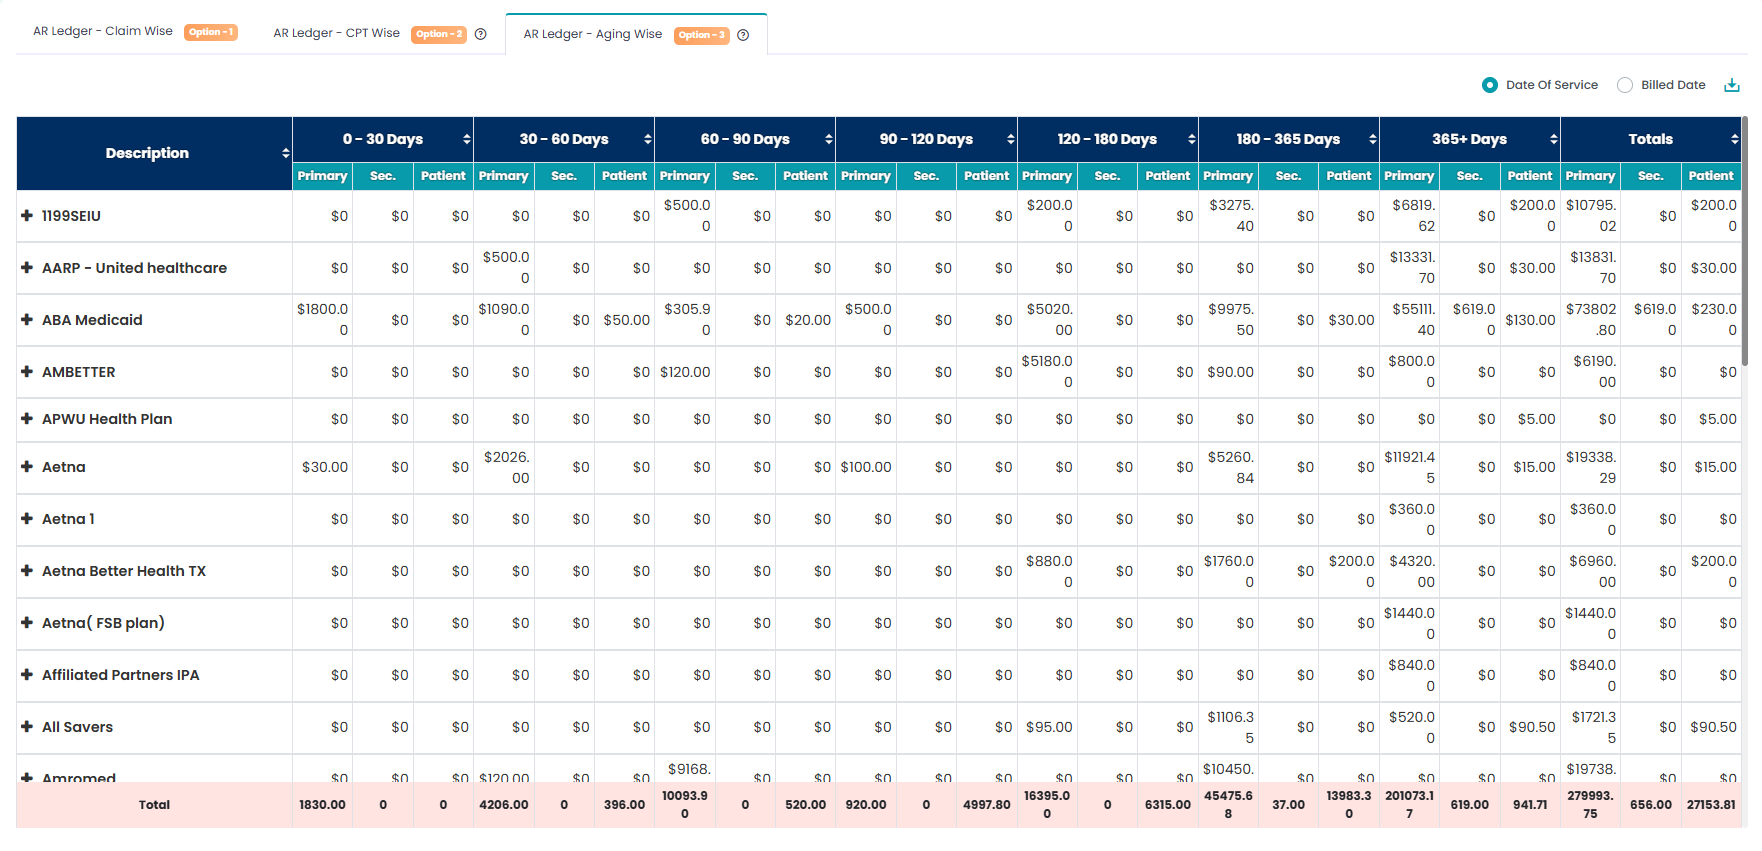
Task: Expand the Aetna Better Health TX row
Action: (x=27, y=571)
